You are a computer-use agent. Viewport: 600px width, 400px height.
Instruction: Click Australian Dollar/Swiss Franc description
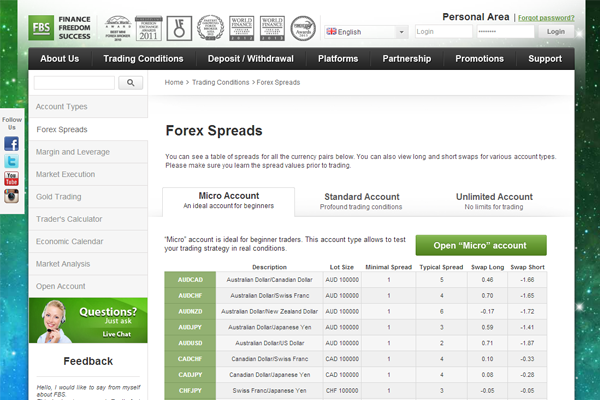(269, 296)
